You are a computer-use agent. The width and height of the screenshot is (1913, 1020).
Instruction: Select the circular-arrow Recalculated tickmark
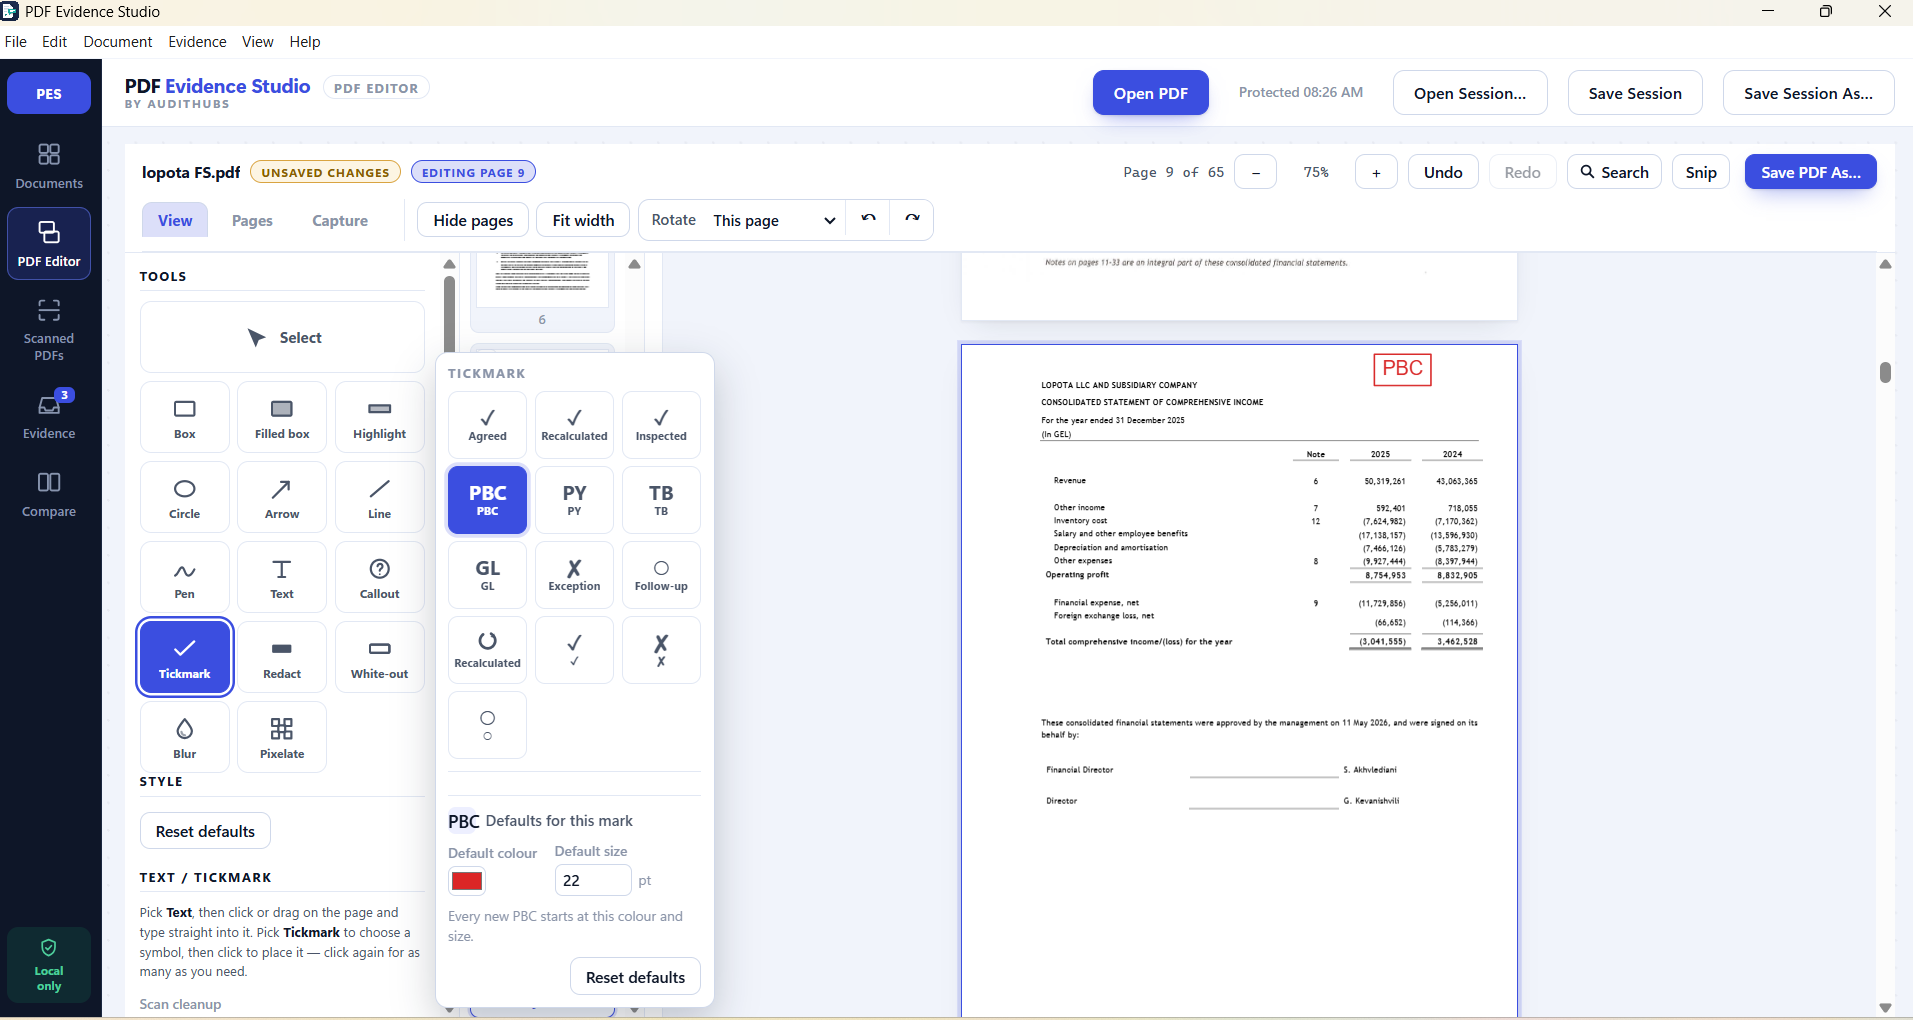coord(488,650)
